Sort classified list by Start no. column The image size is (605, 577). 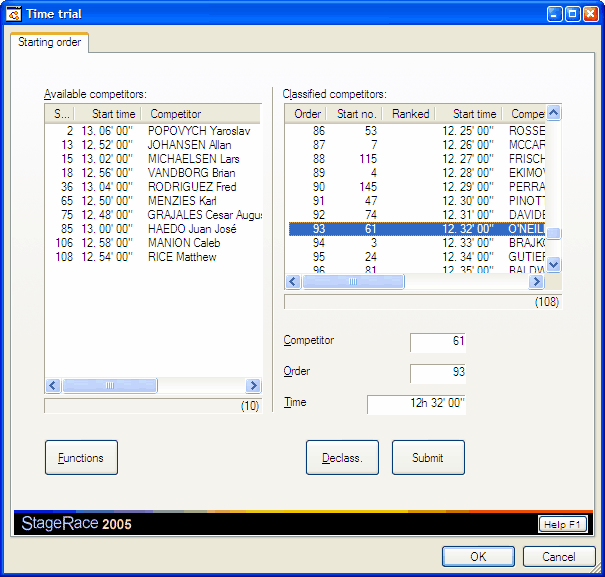355,114
